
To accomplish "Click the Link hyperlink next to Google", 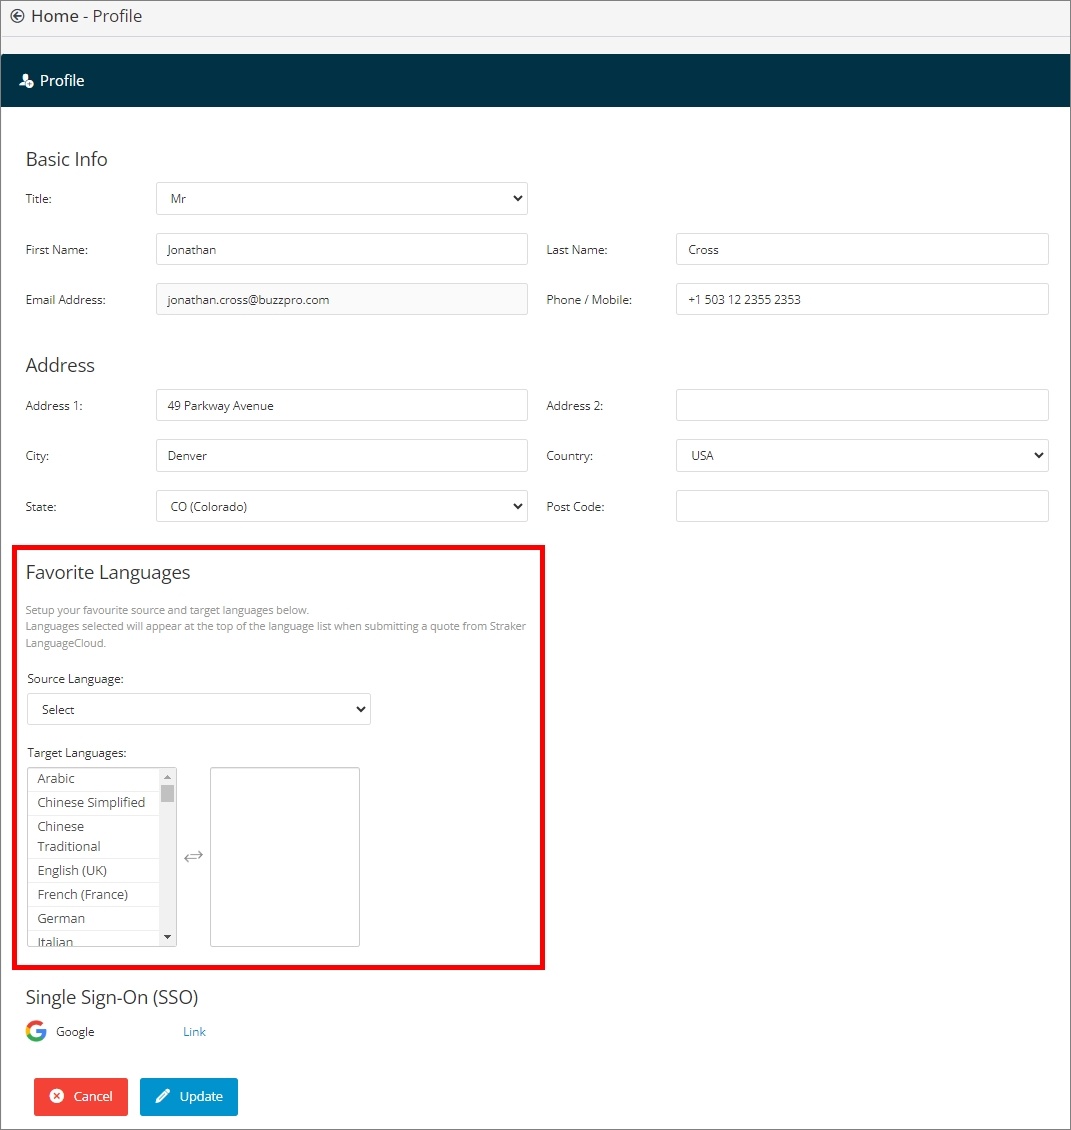I will coord(194,1031).
